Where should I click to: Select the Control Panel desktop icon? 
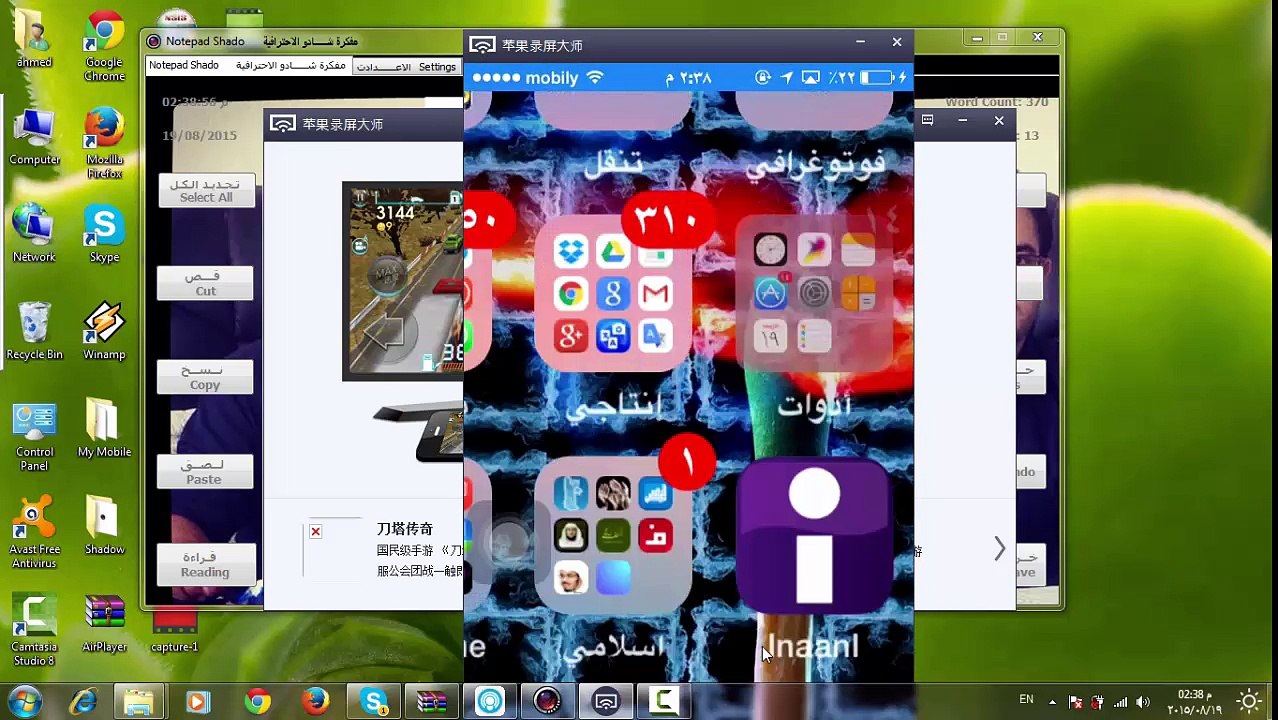34,437
